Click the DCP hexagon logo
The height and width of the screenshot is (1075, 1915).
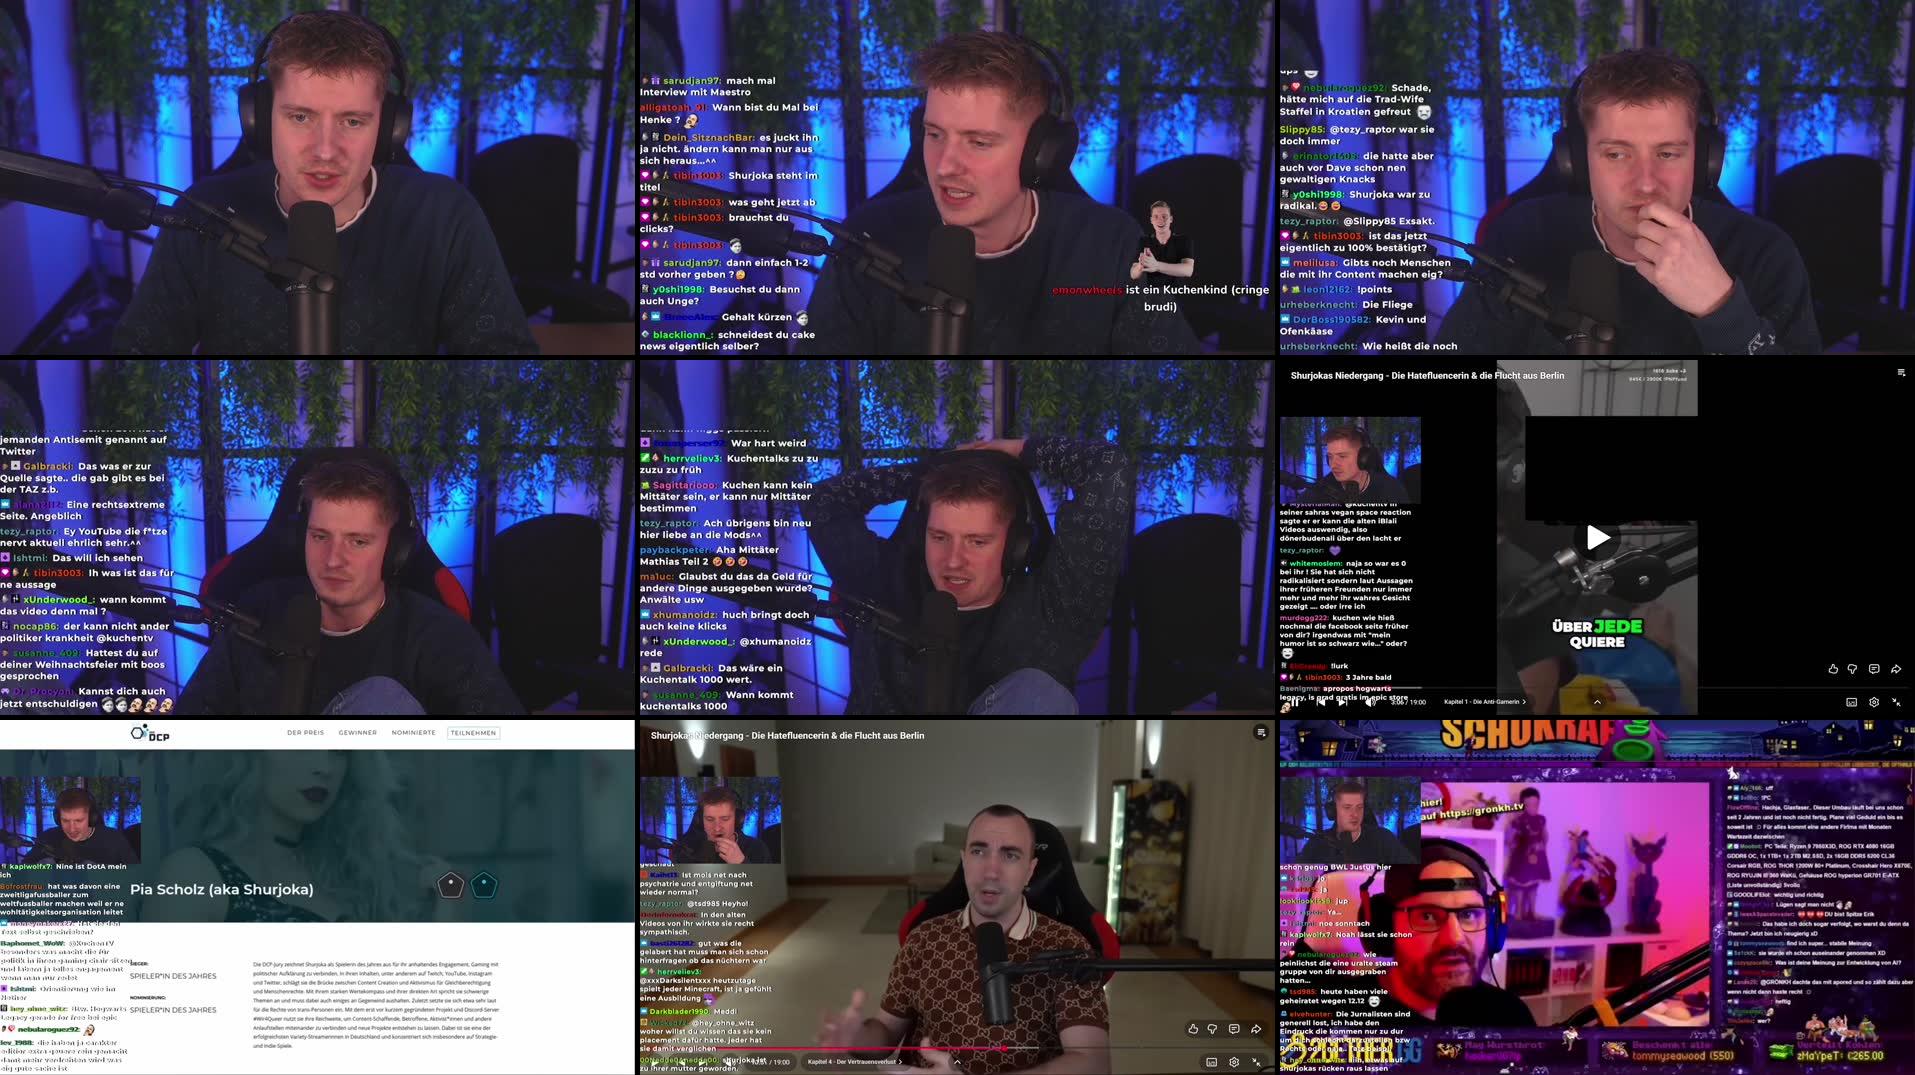coord(137,733)
